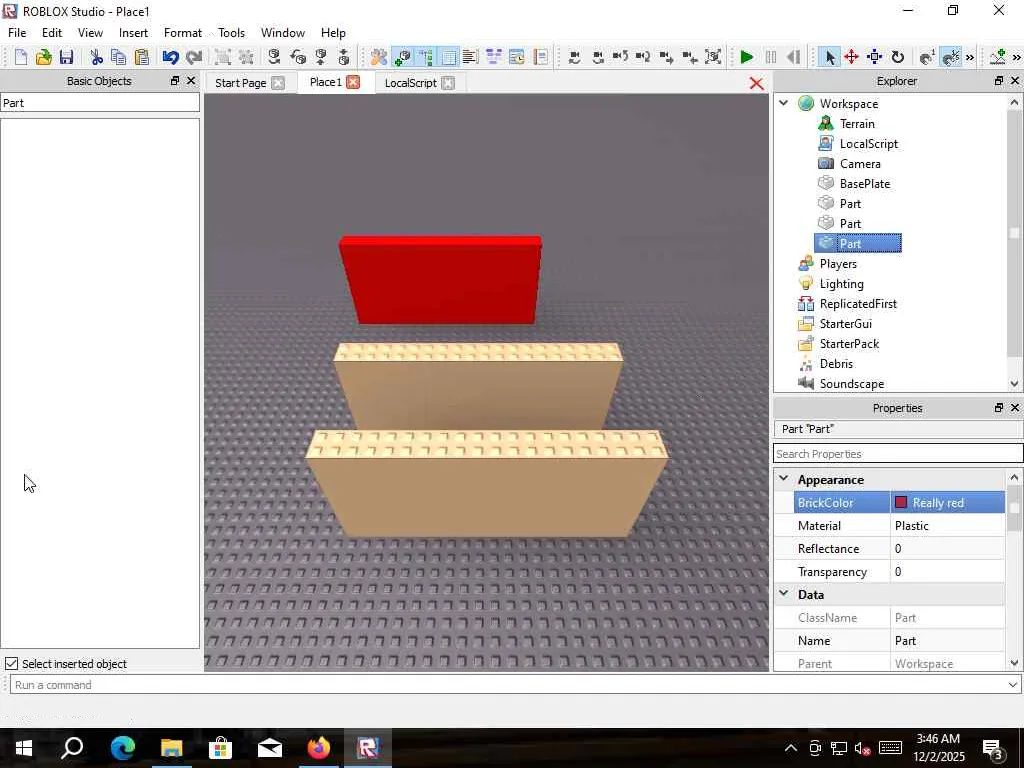1024x768 pixels.
Task: Click the Run a command field
Action: 507,685
